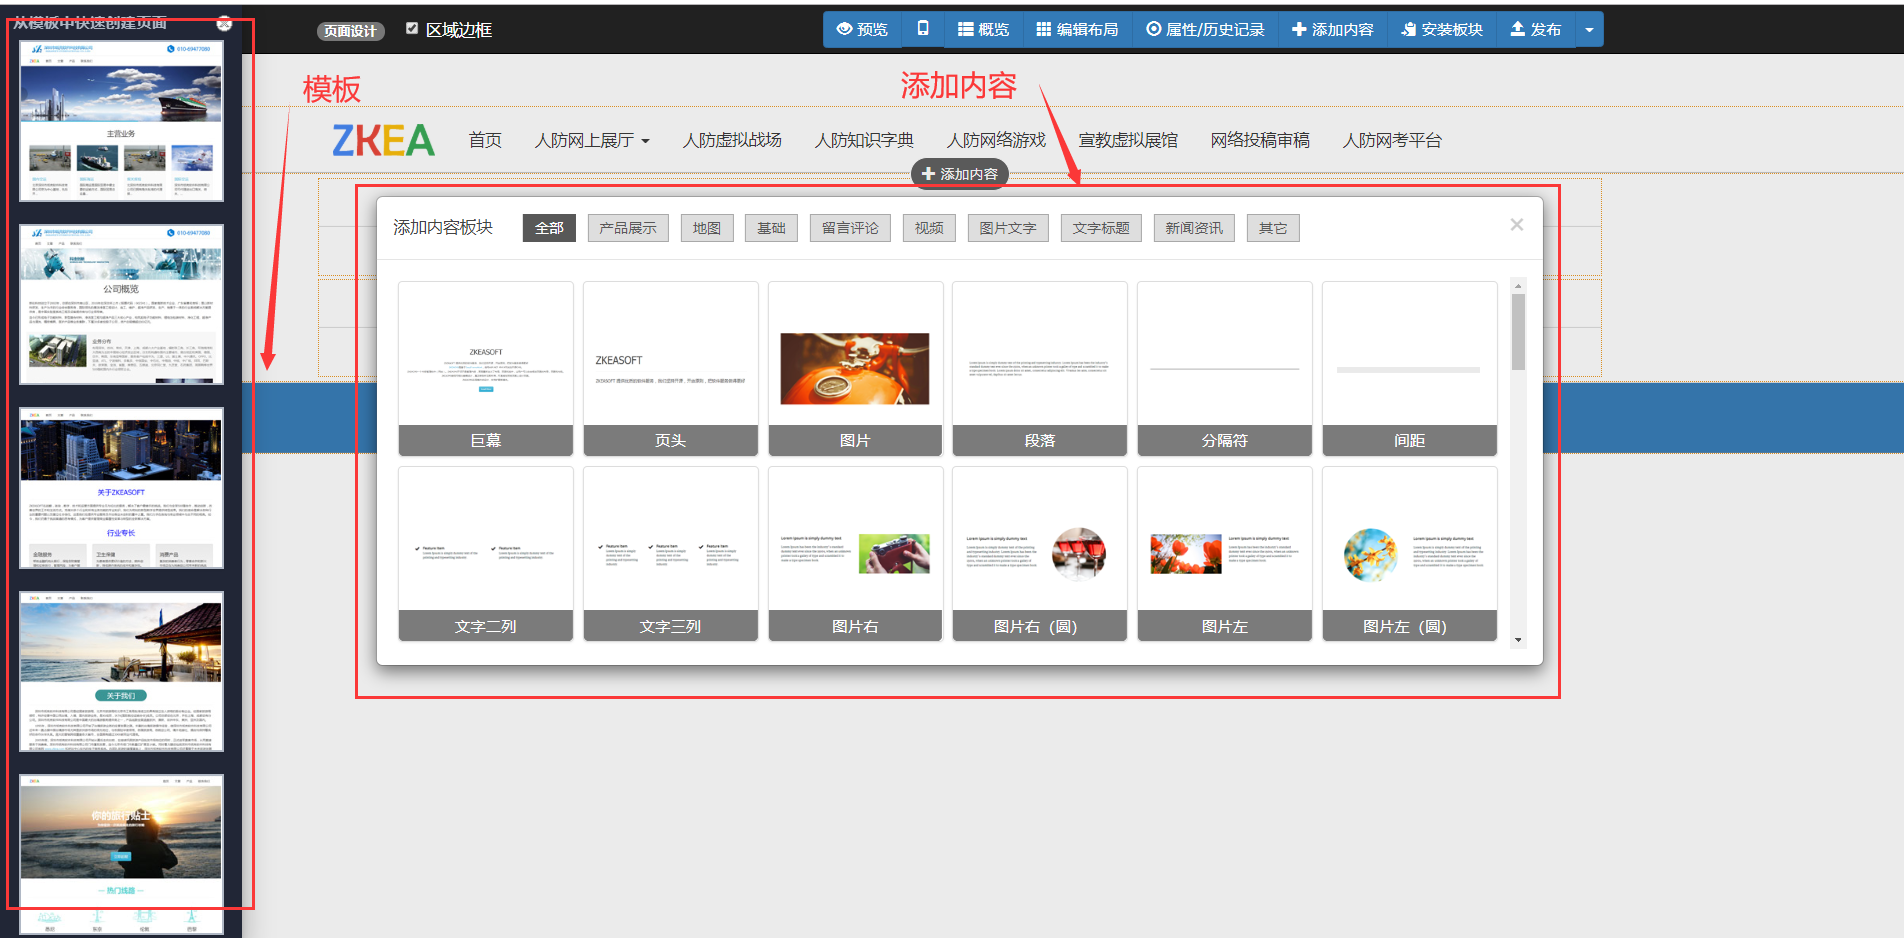Filter widgets by 留言评论
The width and height of the screenshot is (1904, 938).
[x=850, y=228]
